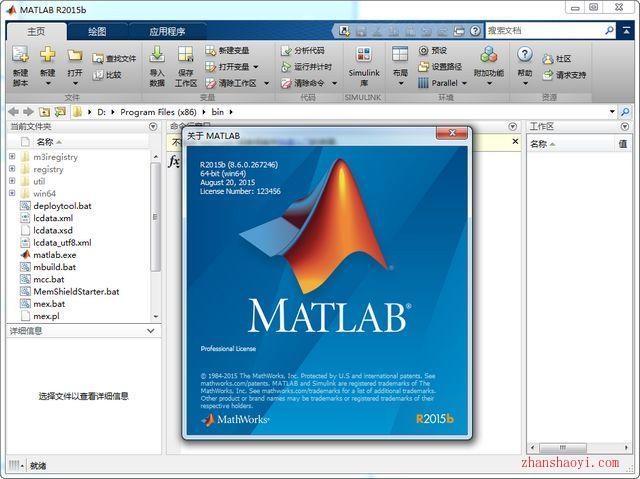This screenshot has width=640, height=479.
Task: Open the 新建 dropdown arrow
Action: (x=48, y=84)
